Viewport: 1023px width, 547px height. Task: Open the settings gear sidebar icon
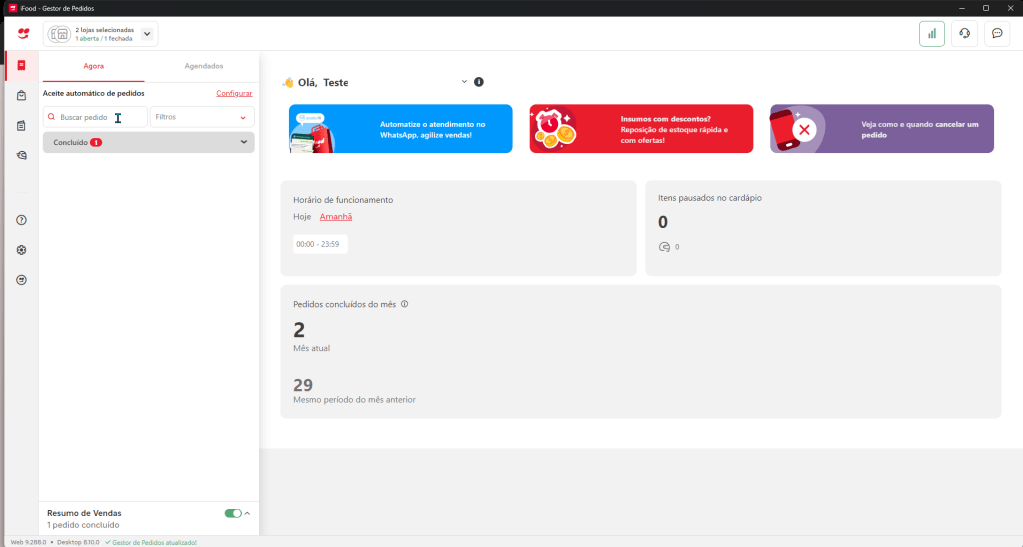click(x=22, y=250)
